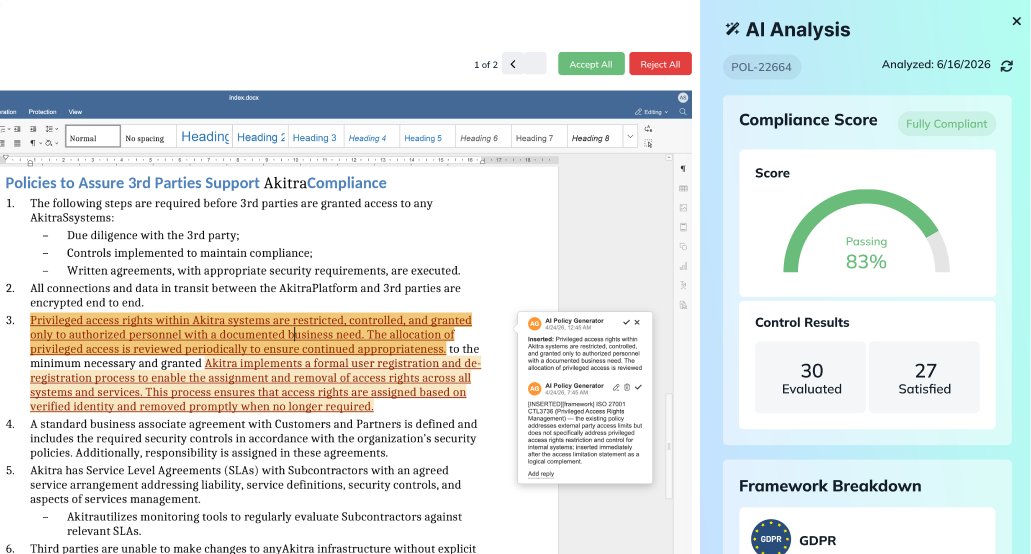Open chart settings sidebar icon
Viewport: 1031px width, 554px height.
click(x=683, y=266)
